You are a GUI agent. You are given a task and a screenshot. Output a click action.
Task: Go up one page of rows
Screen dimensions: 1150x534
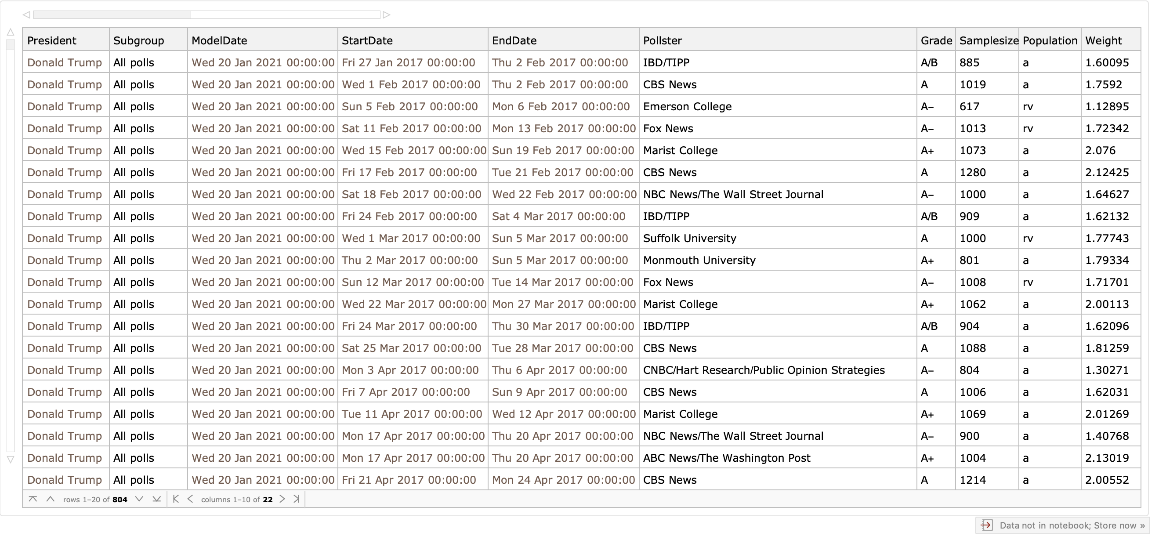click(x=50, y=499)
